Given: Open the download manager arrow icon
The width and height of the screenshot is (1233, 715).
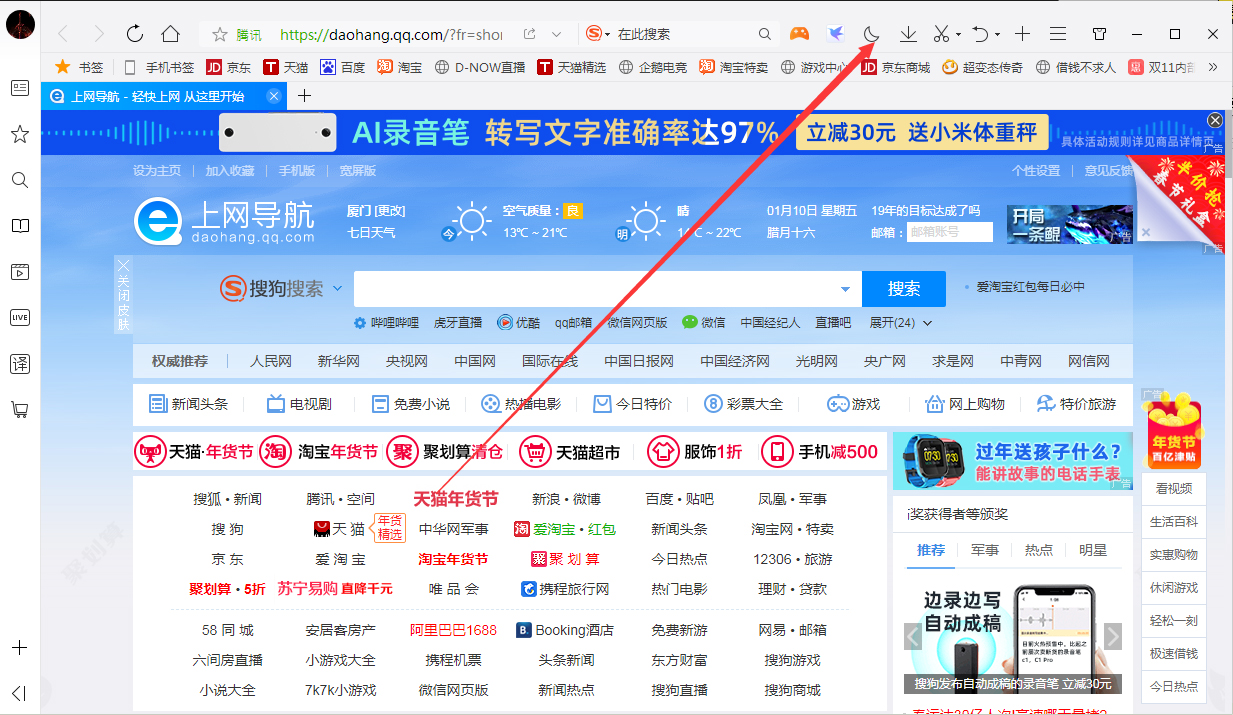Looking at the screenshot, I should click(907, 33).
